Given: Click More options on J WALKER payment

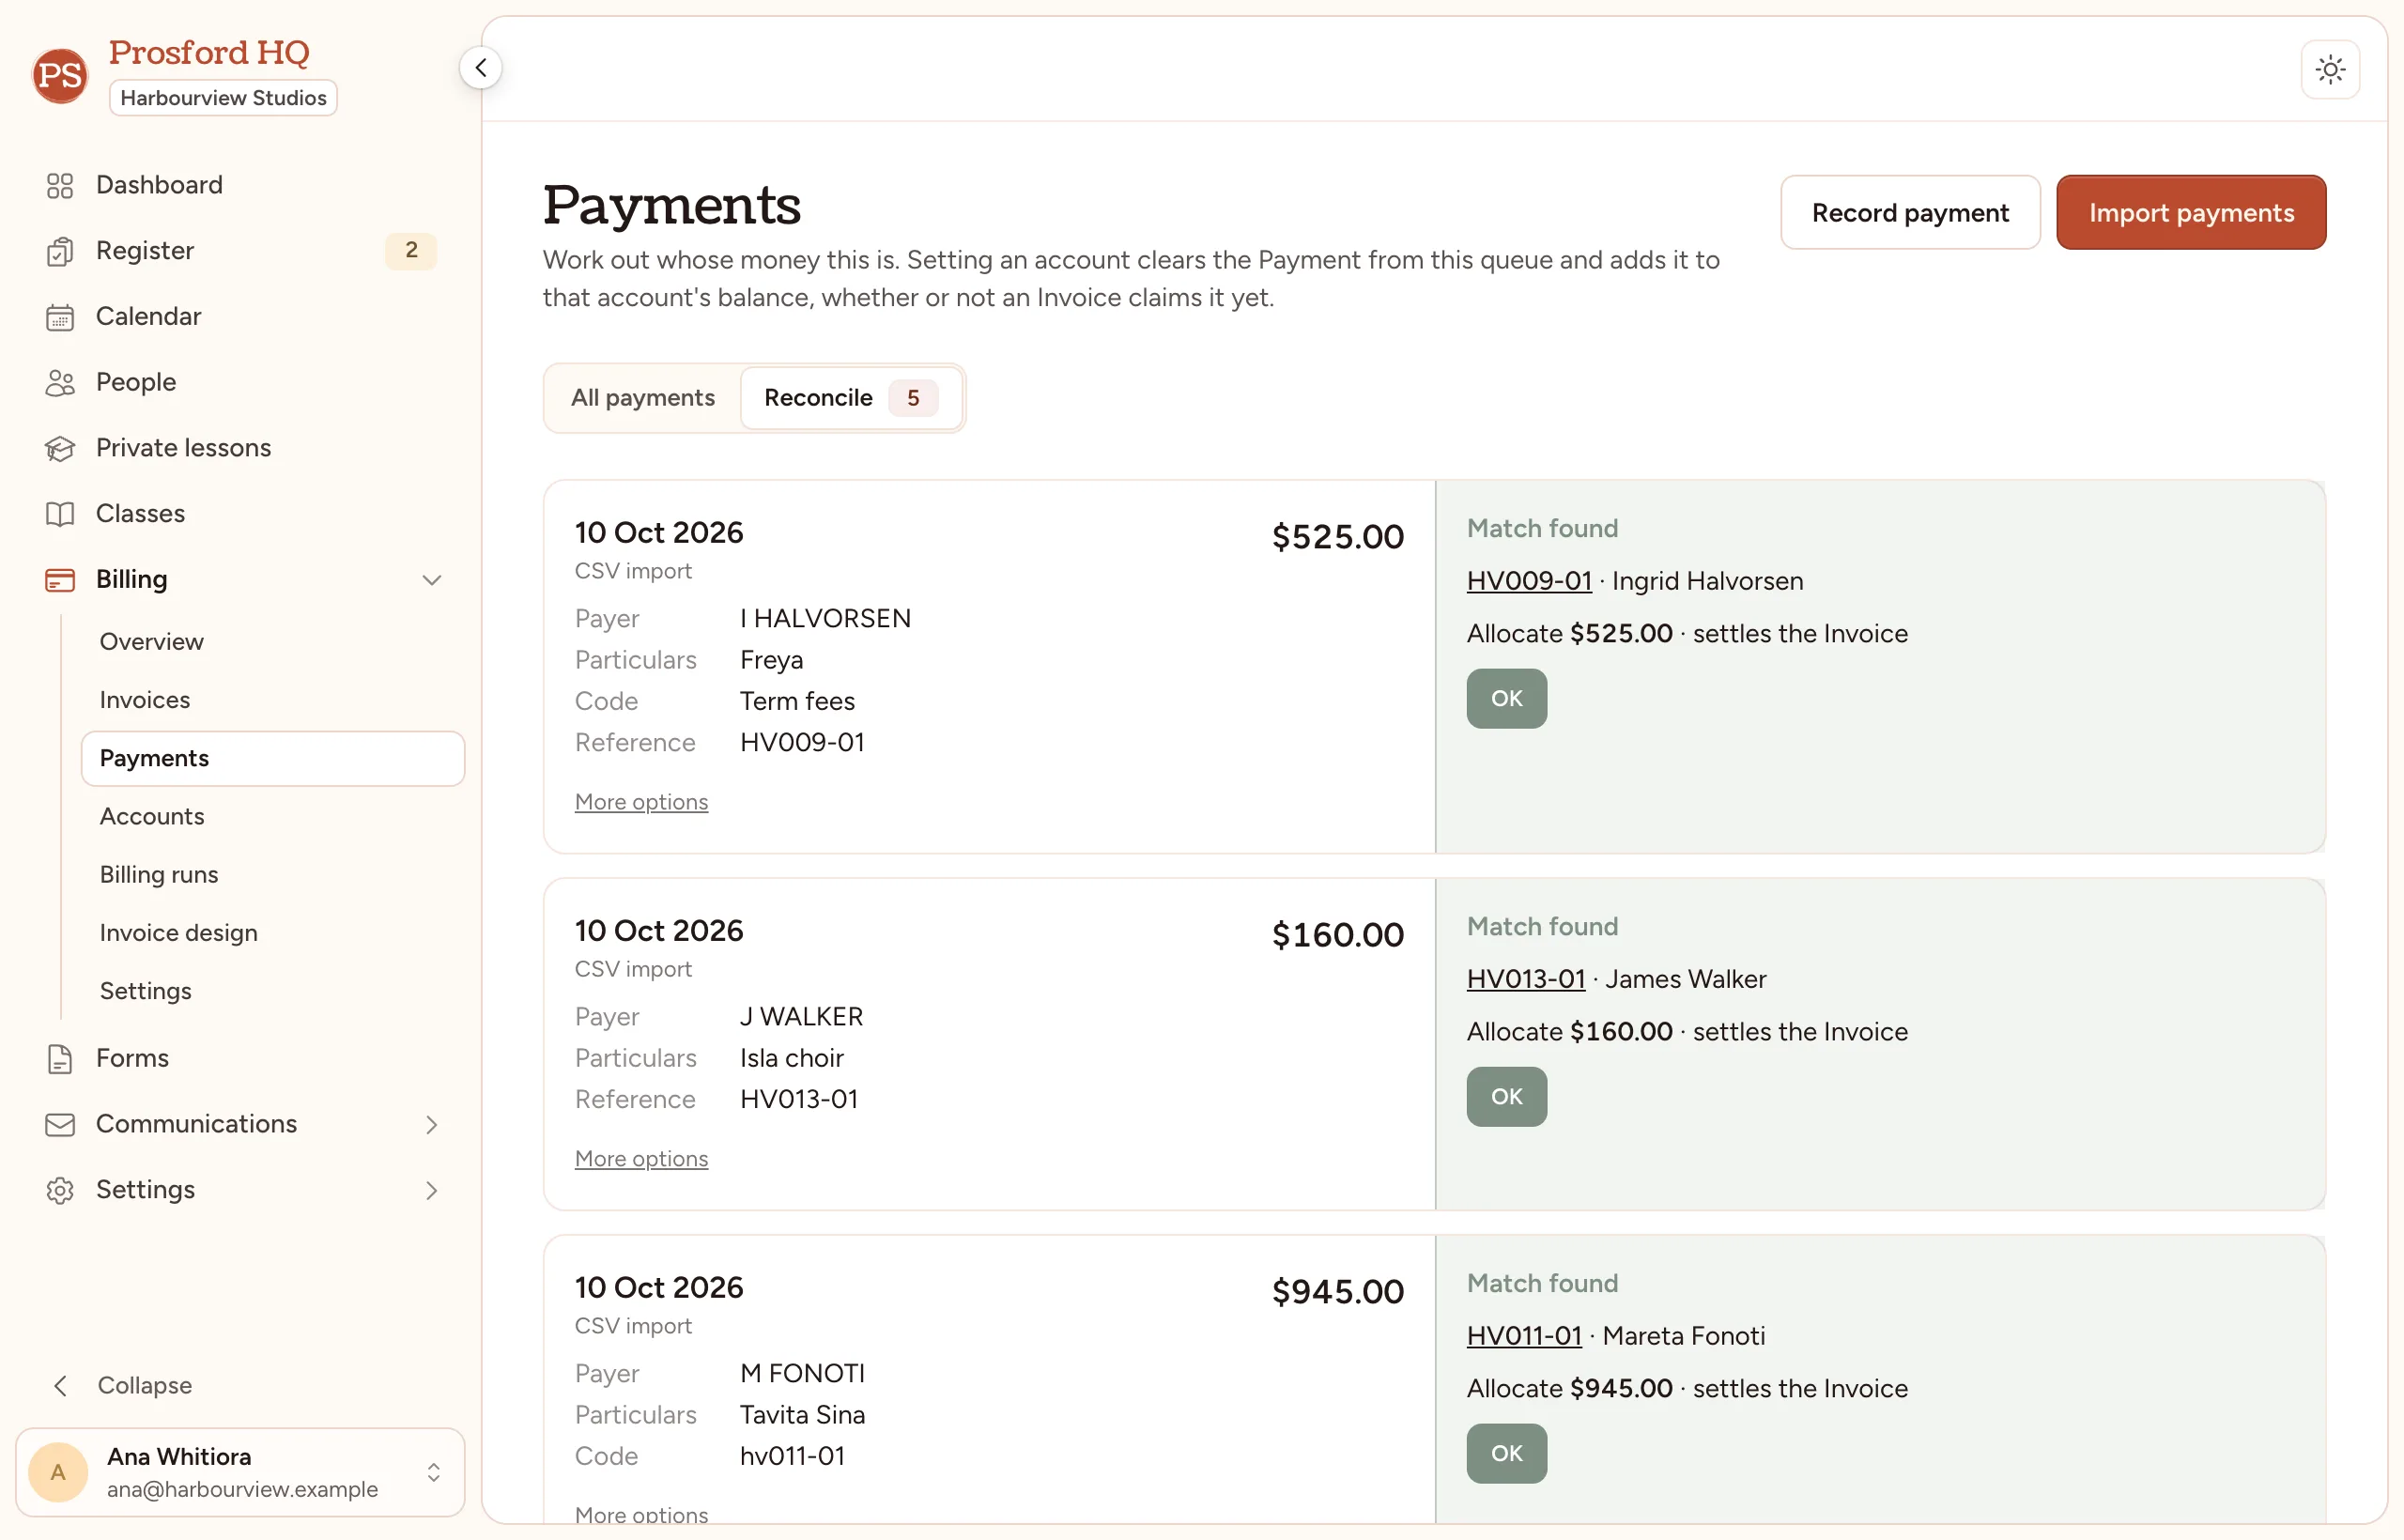Looking at the screenshot, I should coord(641,1159).
